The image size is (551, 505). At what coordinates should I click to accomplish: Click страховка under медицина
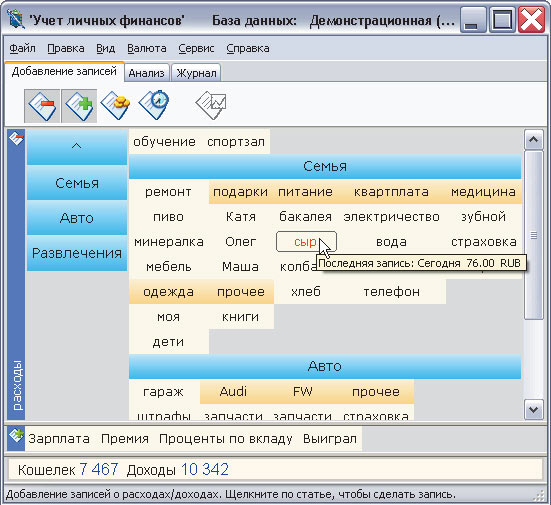coord(484,242)
